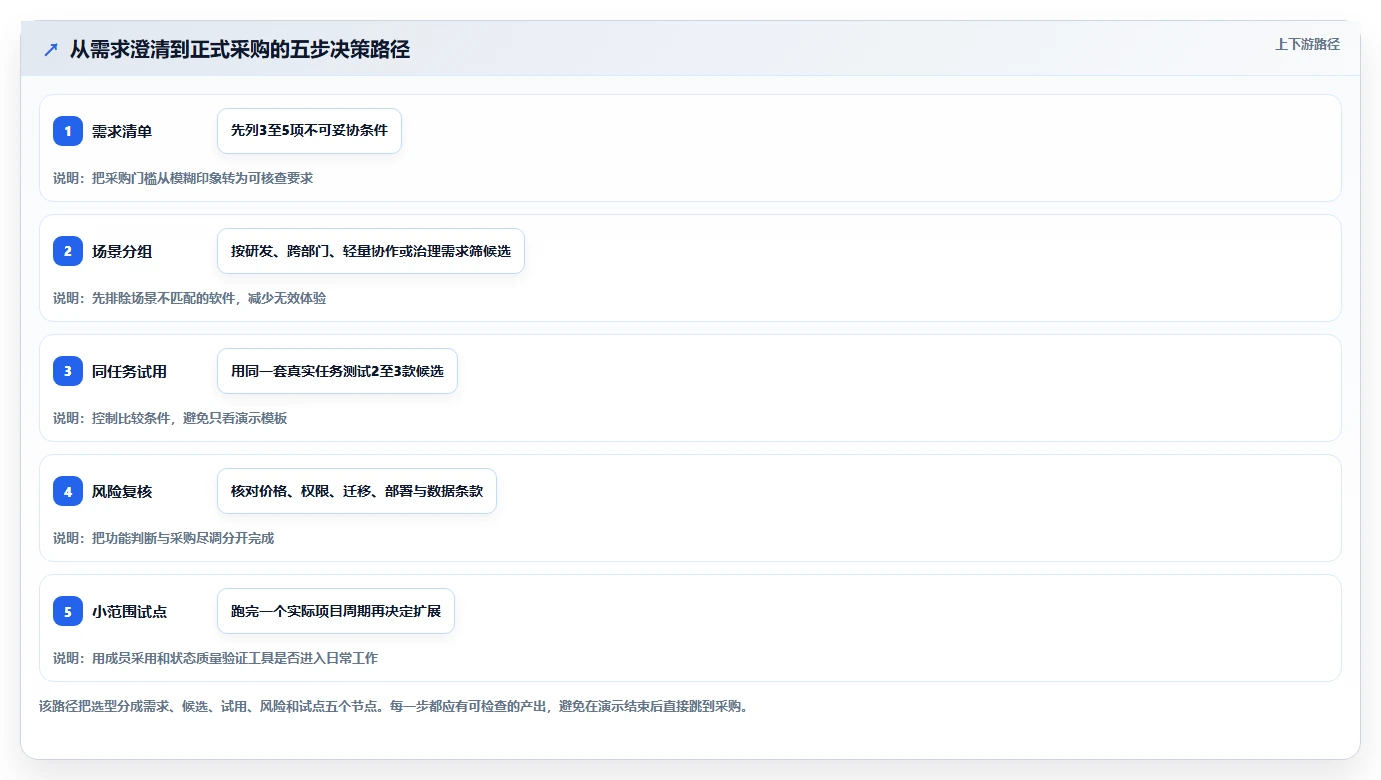
Task: Click the 场景分组 step title
Action: point(122,251)
